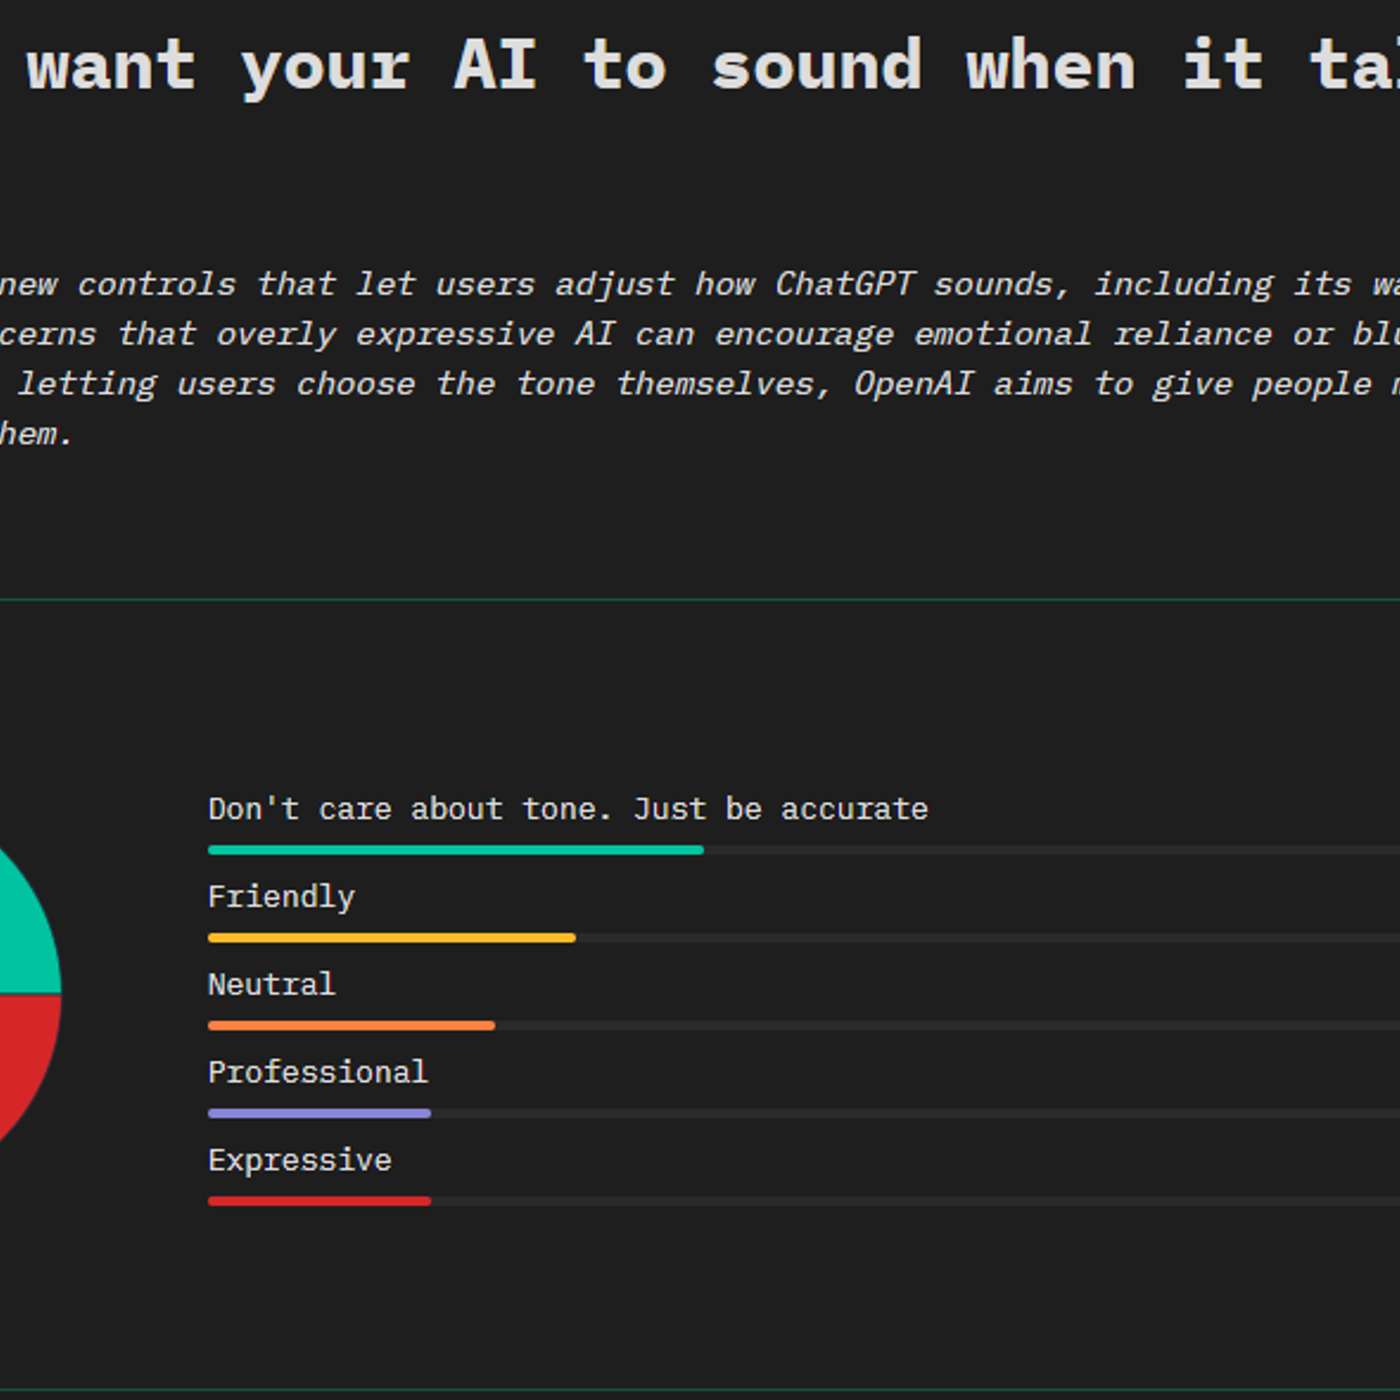Click the word ChatGPT in the description

tap(844, 284)
